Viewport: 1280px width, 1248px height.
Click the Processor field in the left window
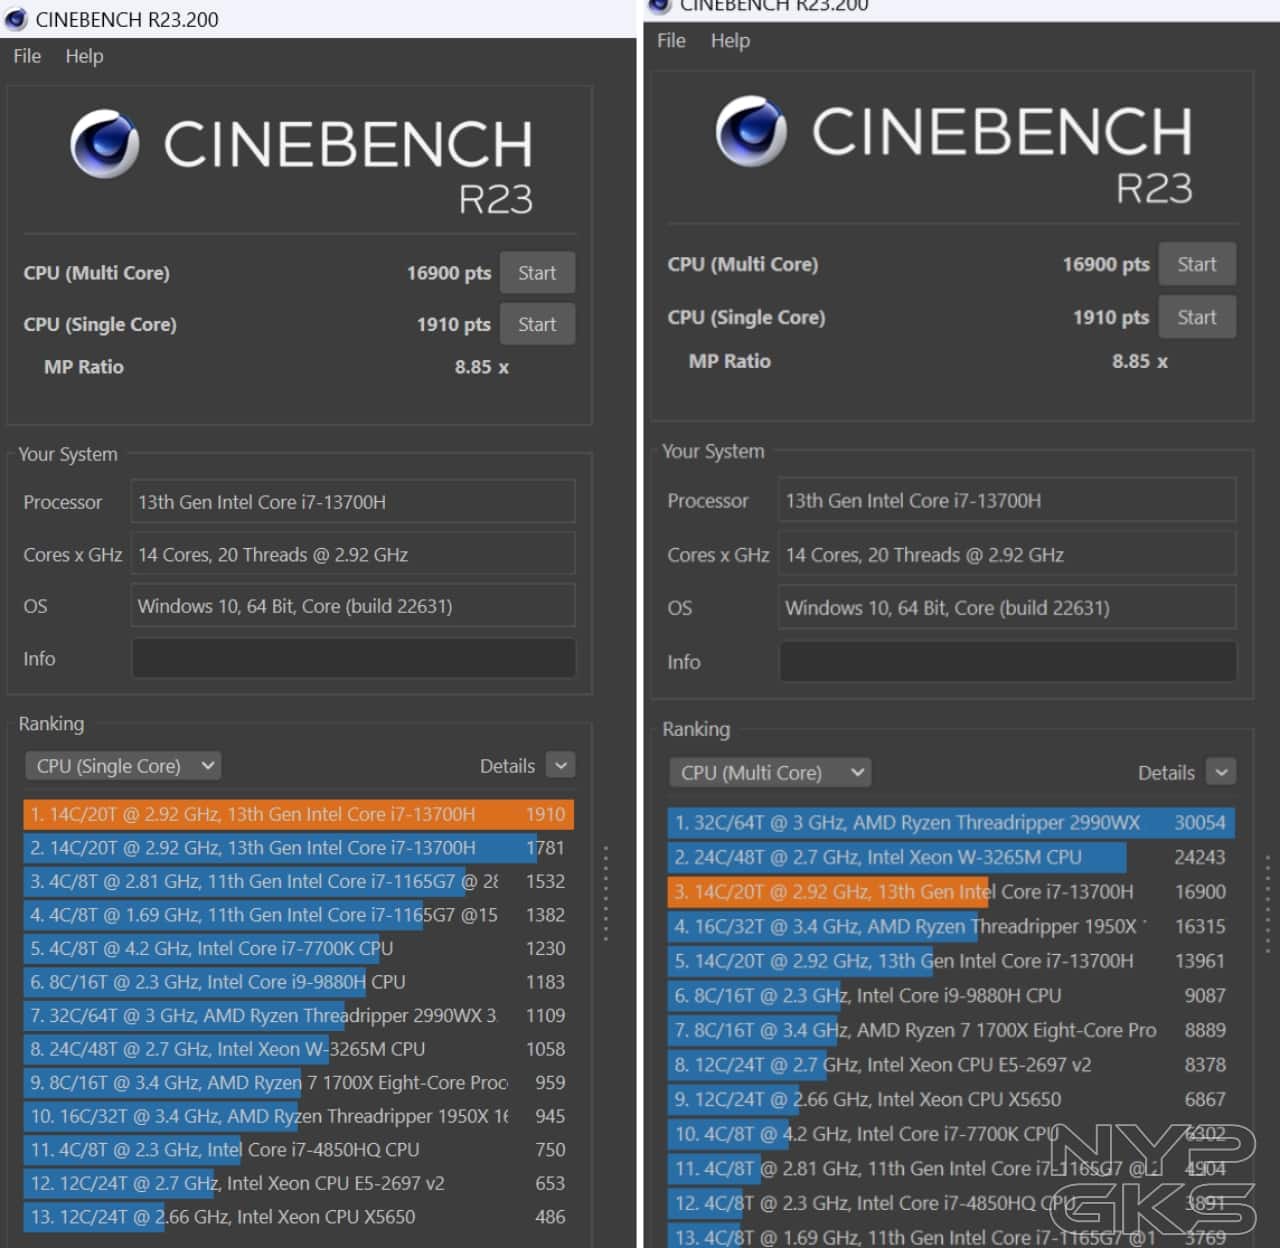[353, 502]
